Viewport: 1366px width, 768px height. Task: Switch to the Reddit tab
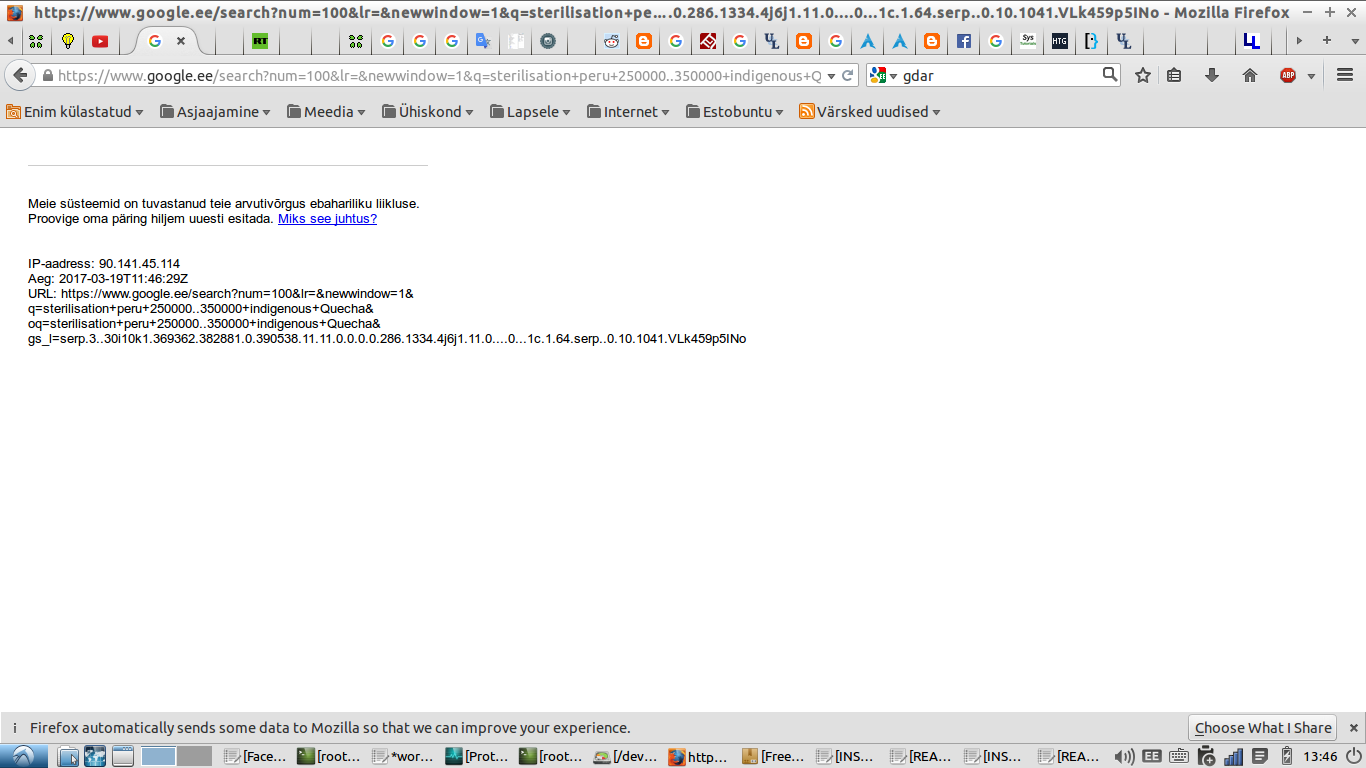[x=612, y=41]
